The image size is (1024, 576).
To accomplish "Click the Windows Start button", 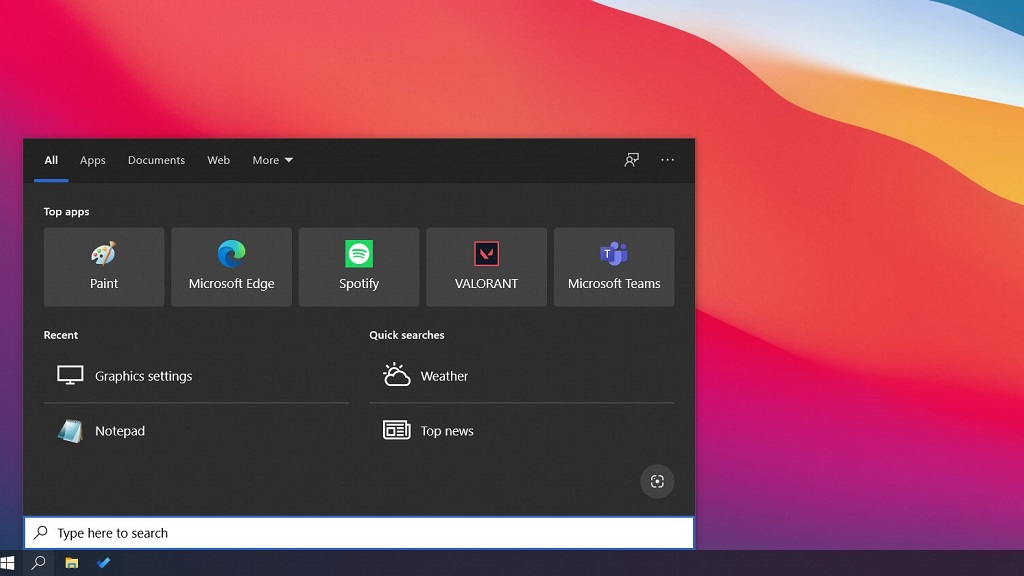I will click(8, 562).
